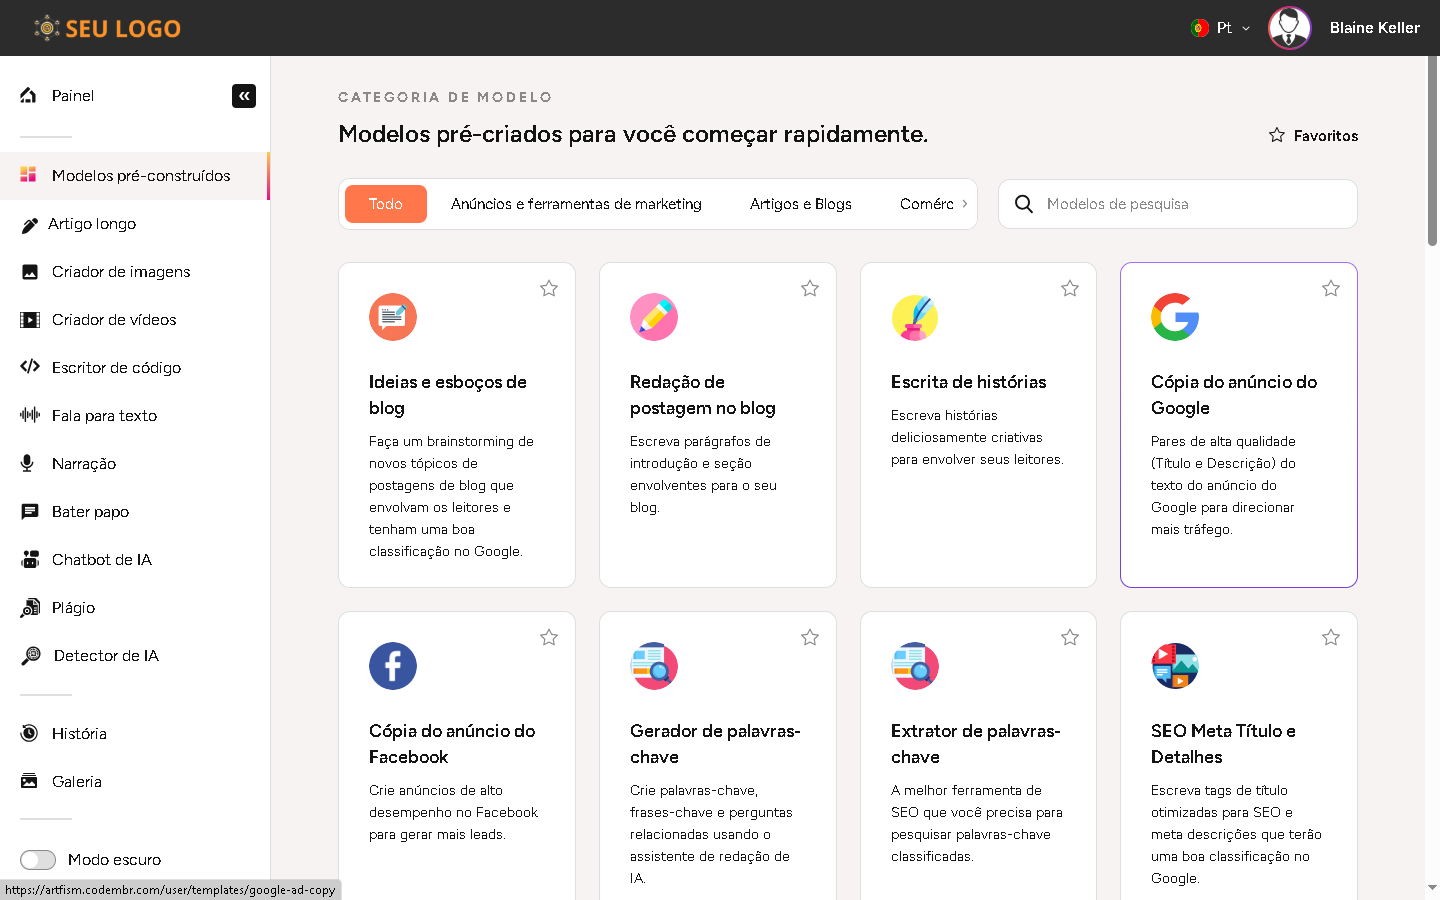Open the Criador de imagens sidebar icon
Image resolution: width=1440 pixels, height=900 pixels.
30,272
